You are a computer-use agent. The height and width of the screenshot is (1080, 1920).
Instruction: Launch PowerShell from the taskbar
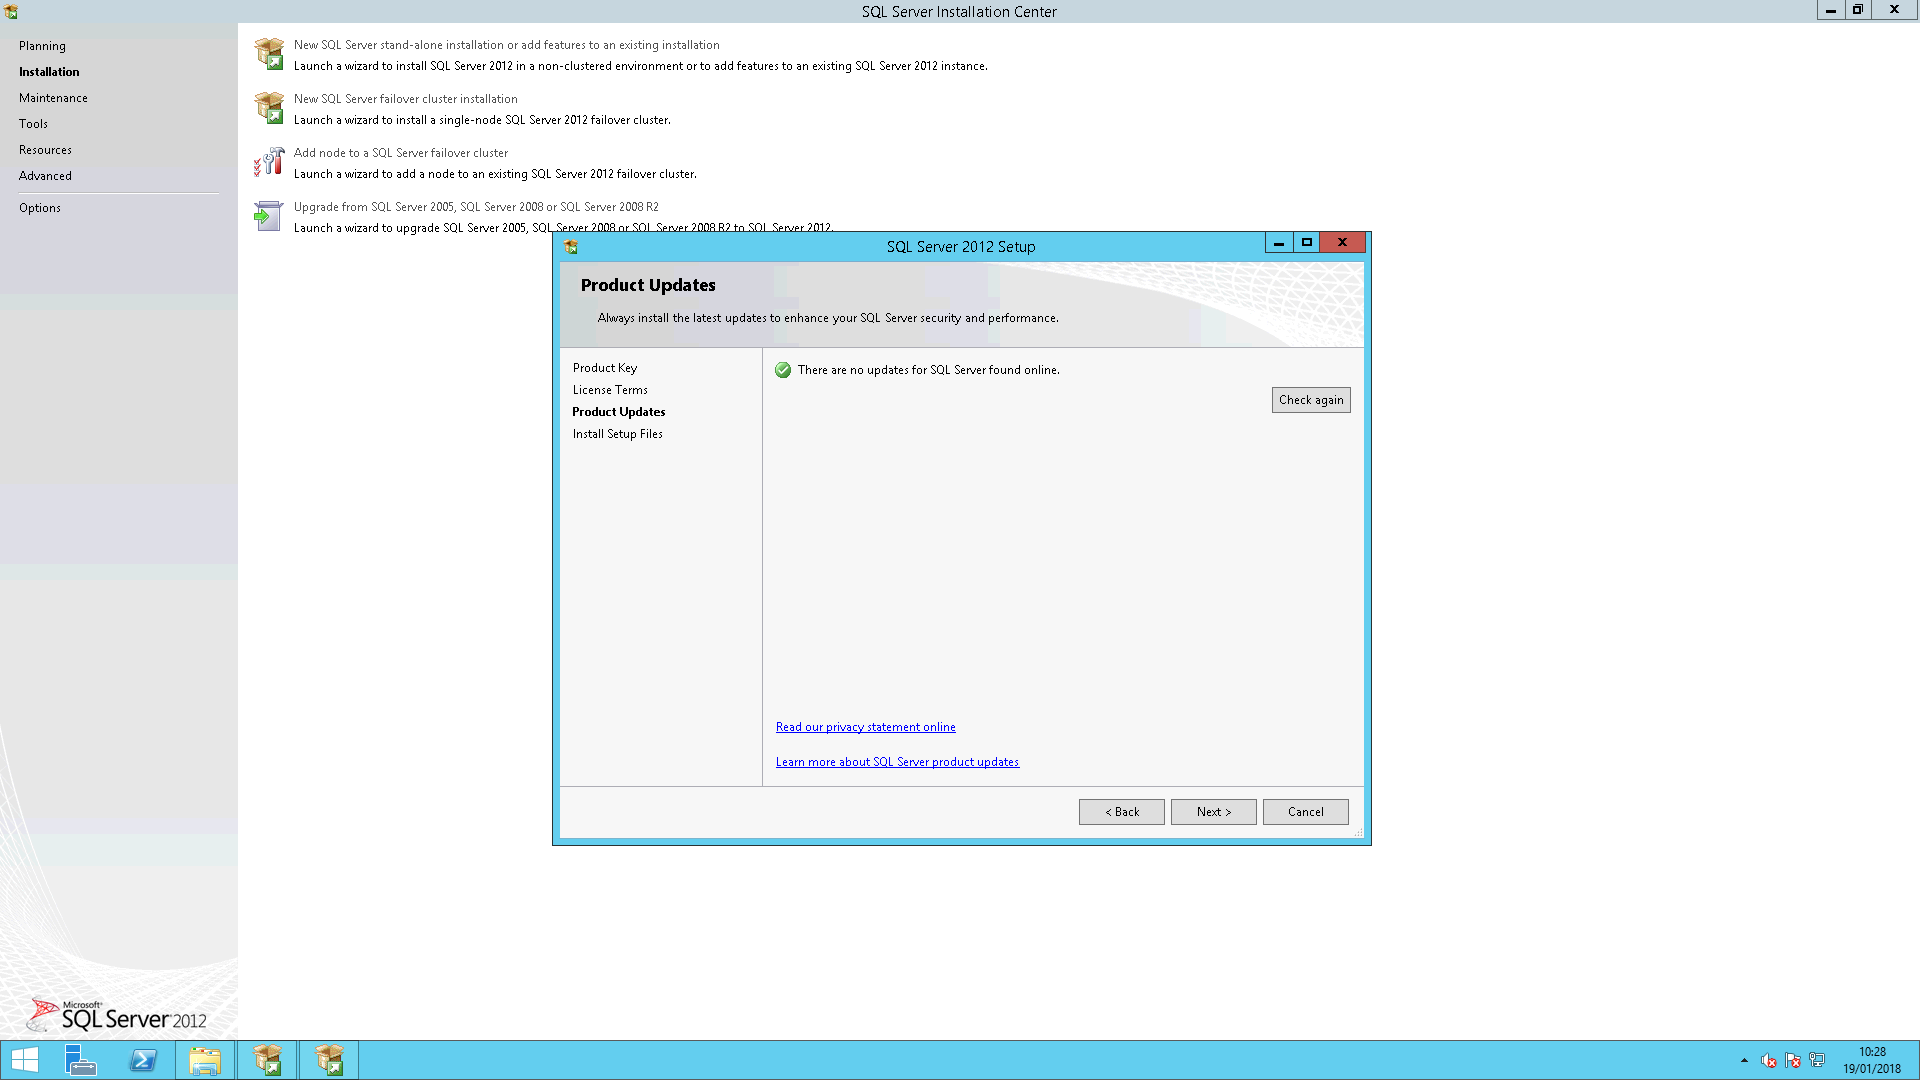pos(143,1060)
